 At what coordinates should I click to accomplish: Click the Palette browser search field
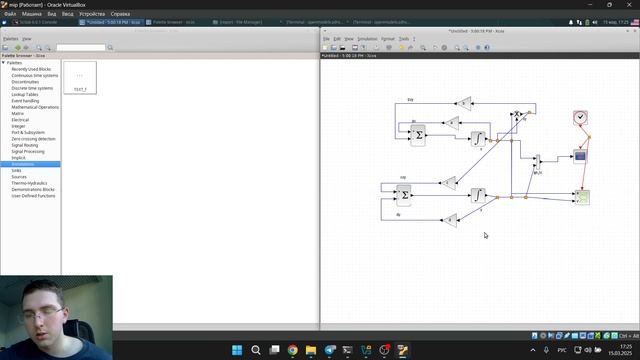tap(81, 48)
